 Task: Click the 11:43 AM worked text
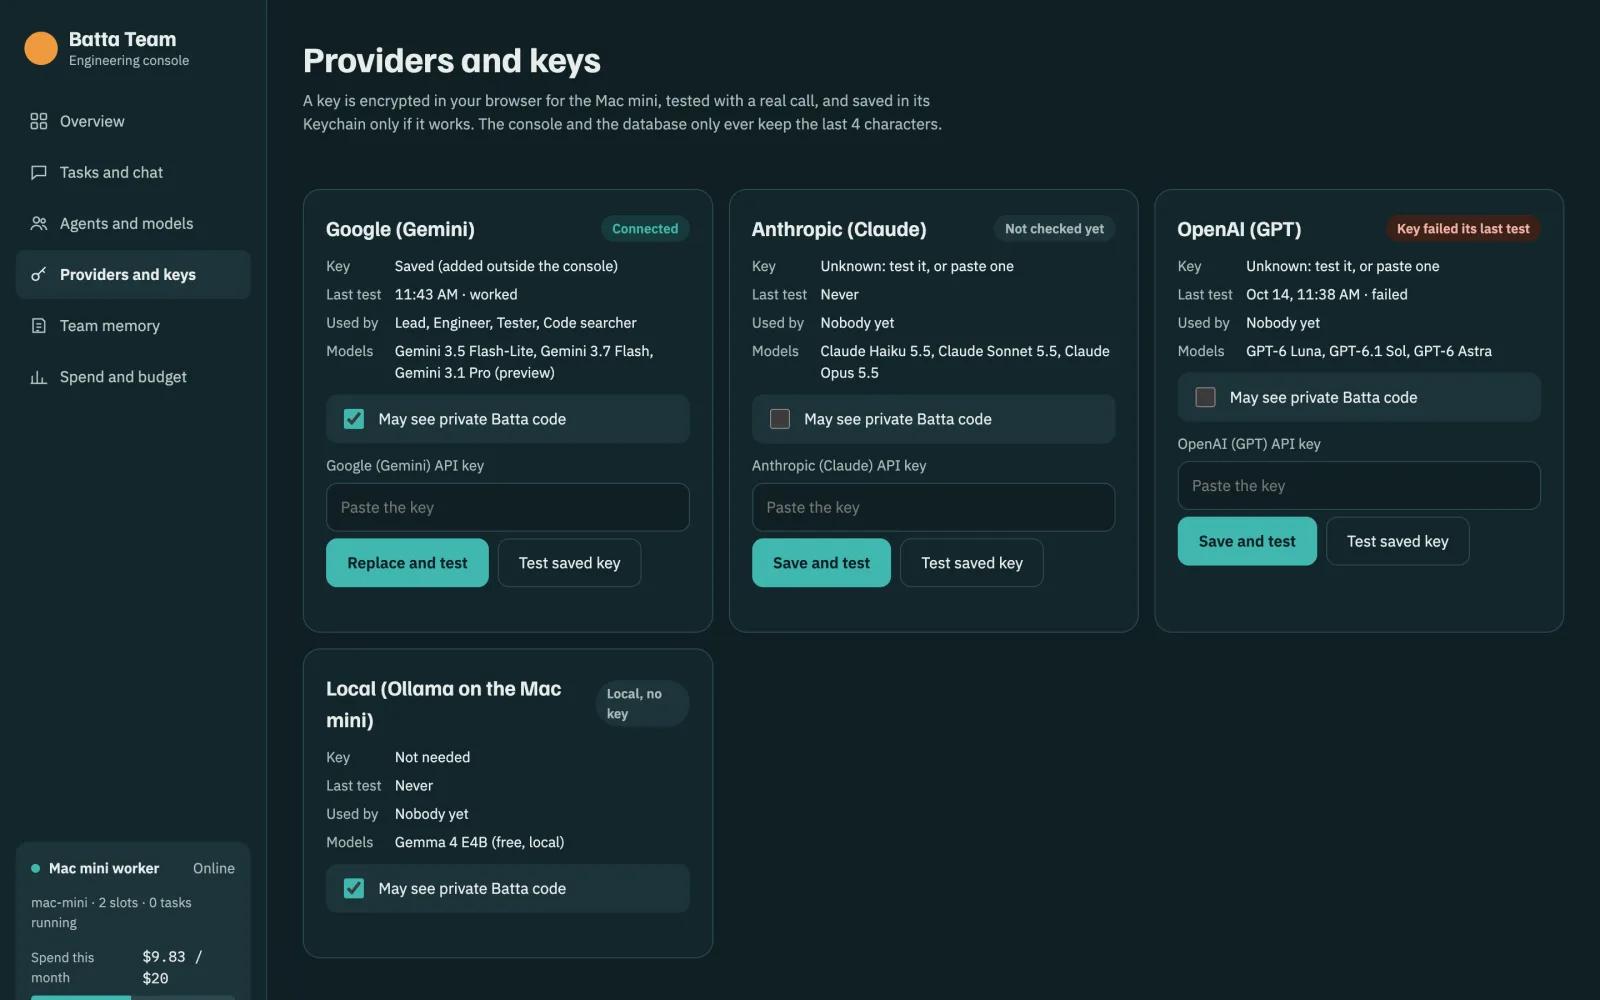pyautogui.click(x=456, y=294)
